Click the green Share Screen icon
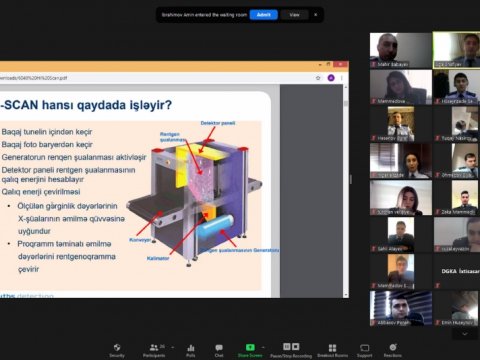 (x=250, y=347)
